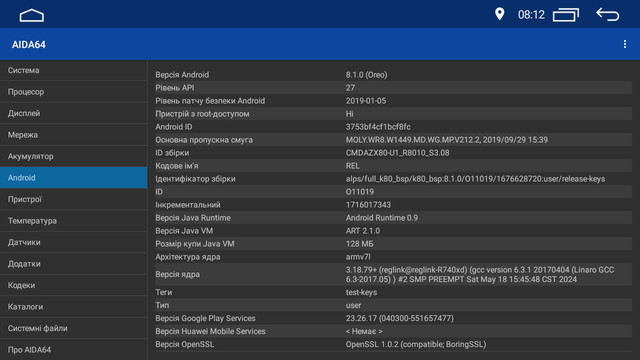Select the Пристрій з root-доступом row
This screenshot has height=360, width=640.
tap(393, 114)
